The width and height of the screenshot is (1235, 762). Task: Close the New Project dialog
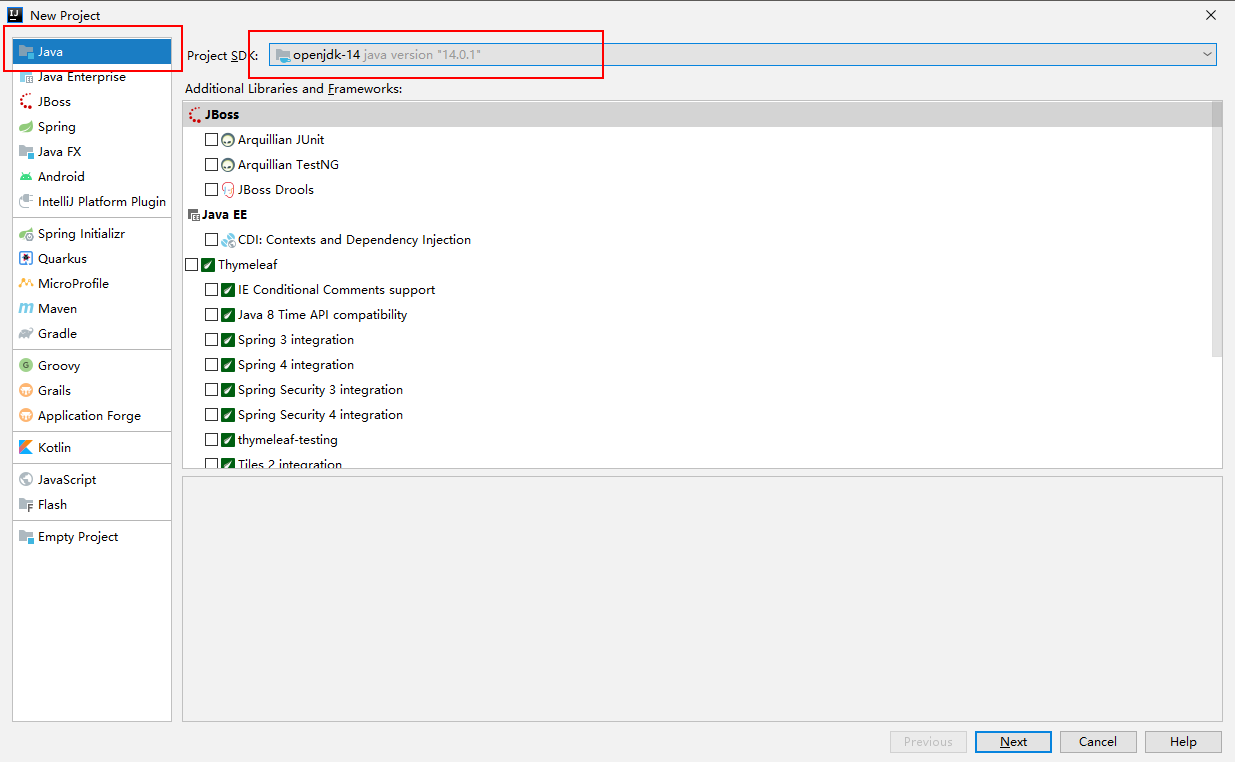[x=1211, y=15]
